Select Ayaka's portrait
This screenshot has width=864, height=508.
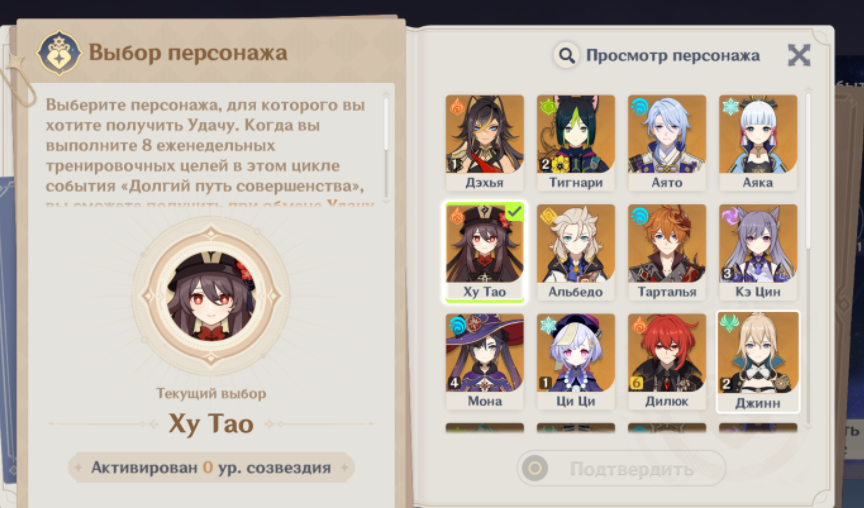click(x=758, y=143)
